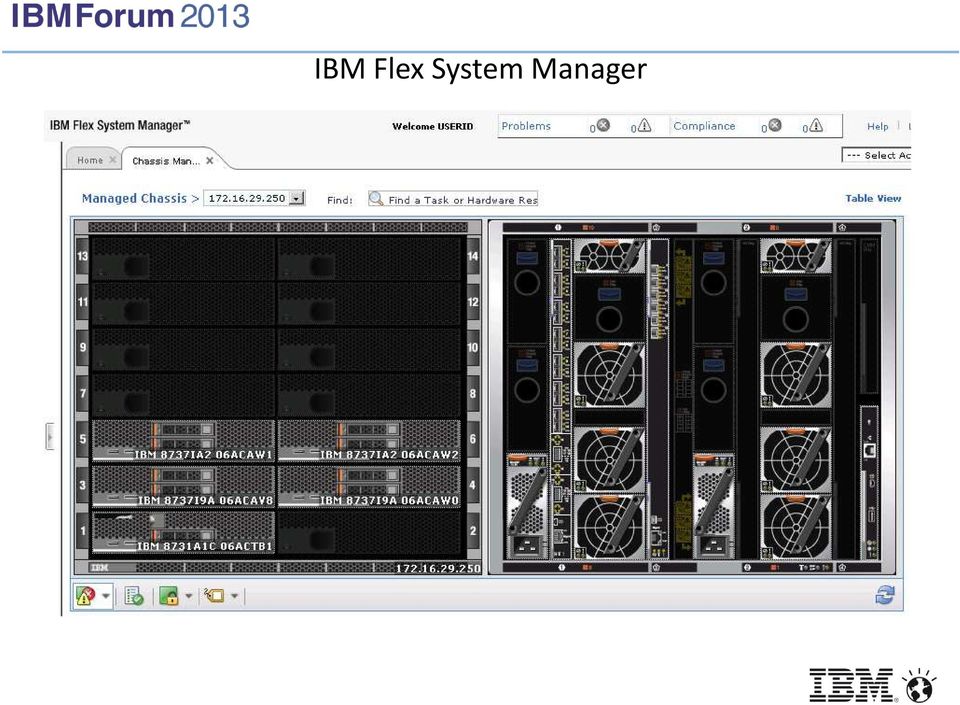Select management node IBM 8731A1C 06ACTB1

coord(184,532)
